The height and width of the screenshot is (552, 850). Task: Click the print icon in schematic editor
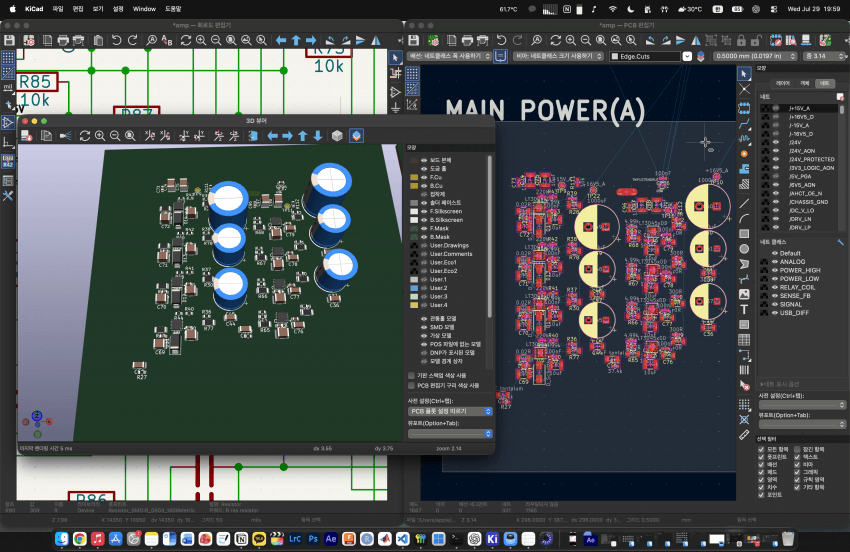point(63,40)
